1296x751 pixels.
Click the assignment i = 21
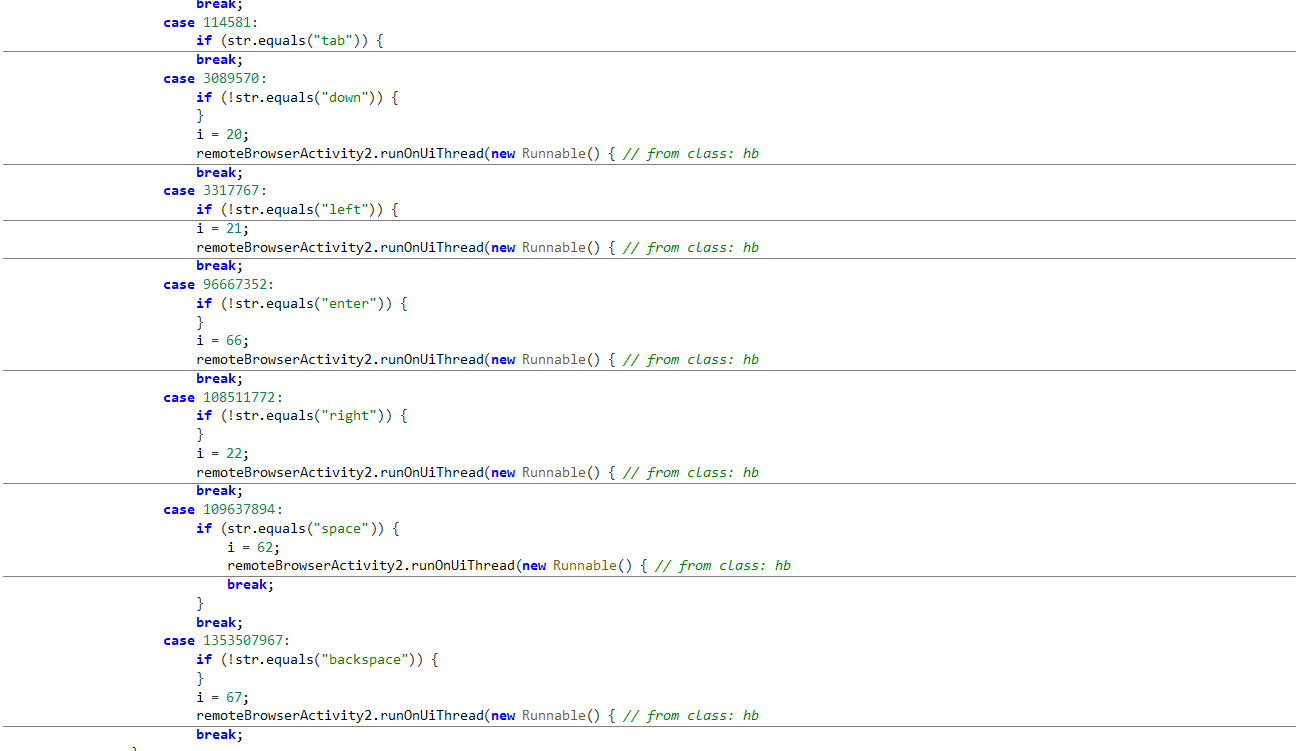(222, 228)
